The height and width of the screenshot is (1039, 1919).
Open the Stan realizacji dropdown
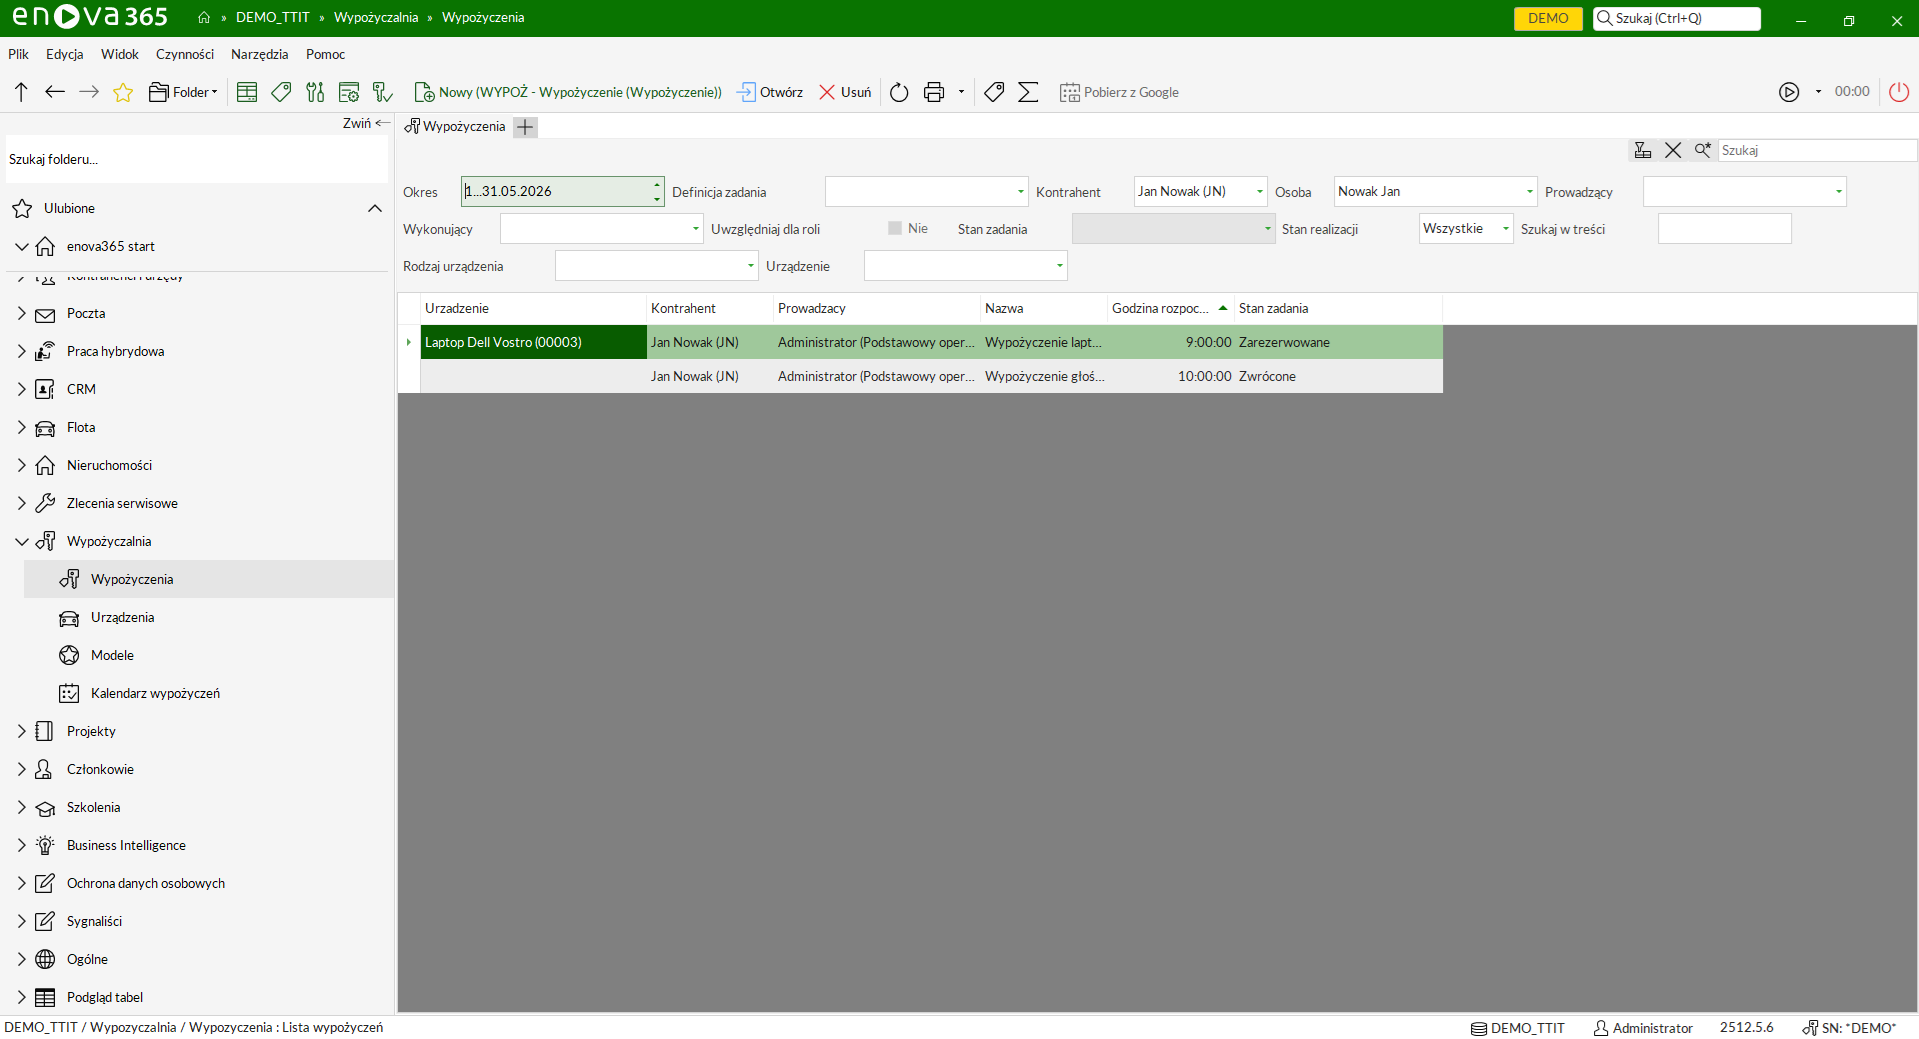(x=1505, y=229)
